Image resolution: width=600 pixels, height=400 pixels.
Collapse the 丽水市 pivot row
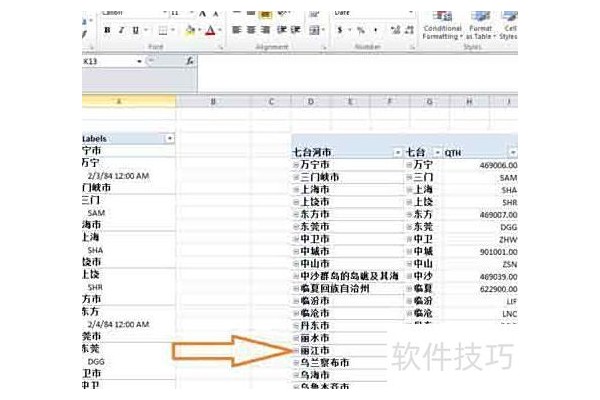[x=296, y=338]
